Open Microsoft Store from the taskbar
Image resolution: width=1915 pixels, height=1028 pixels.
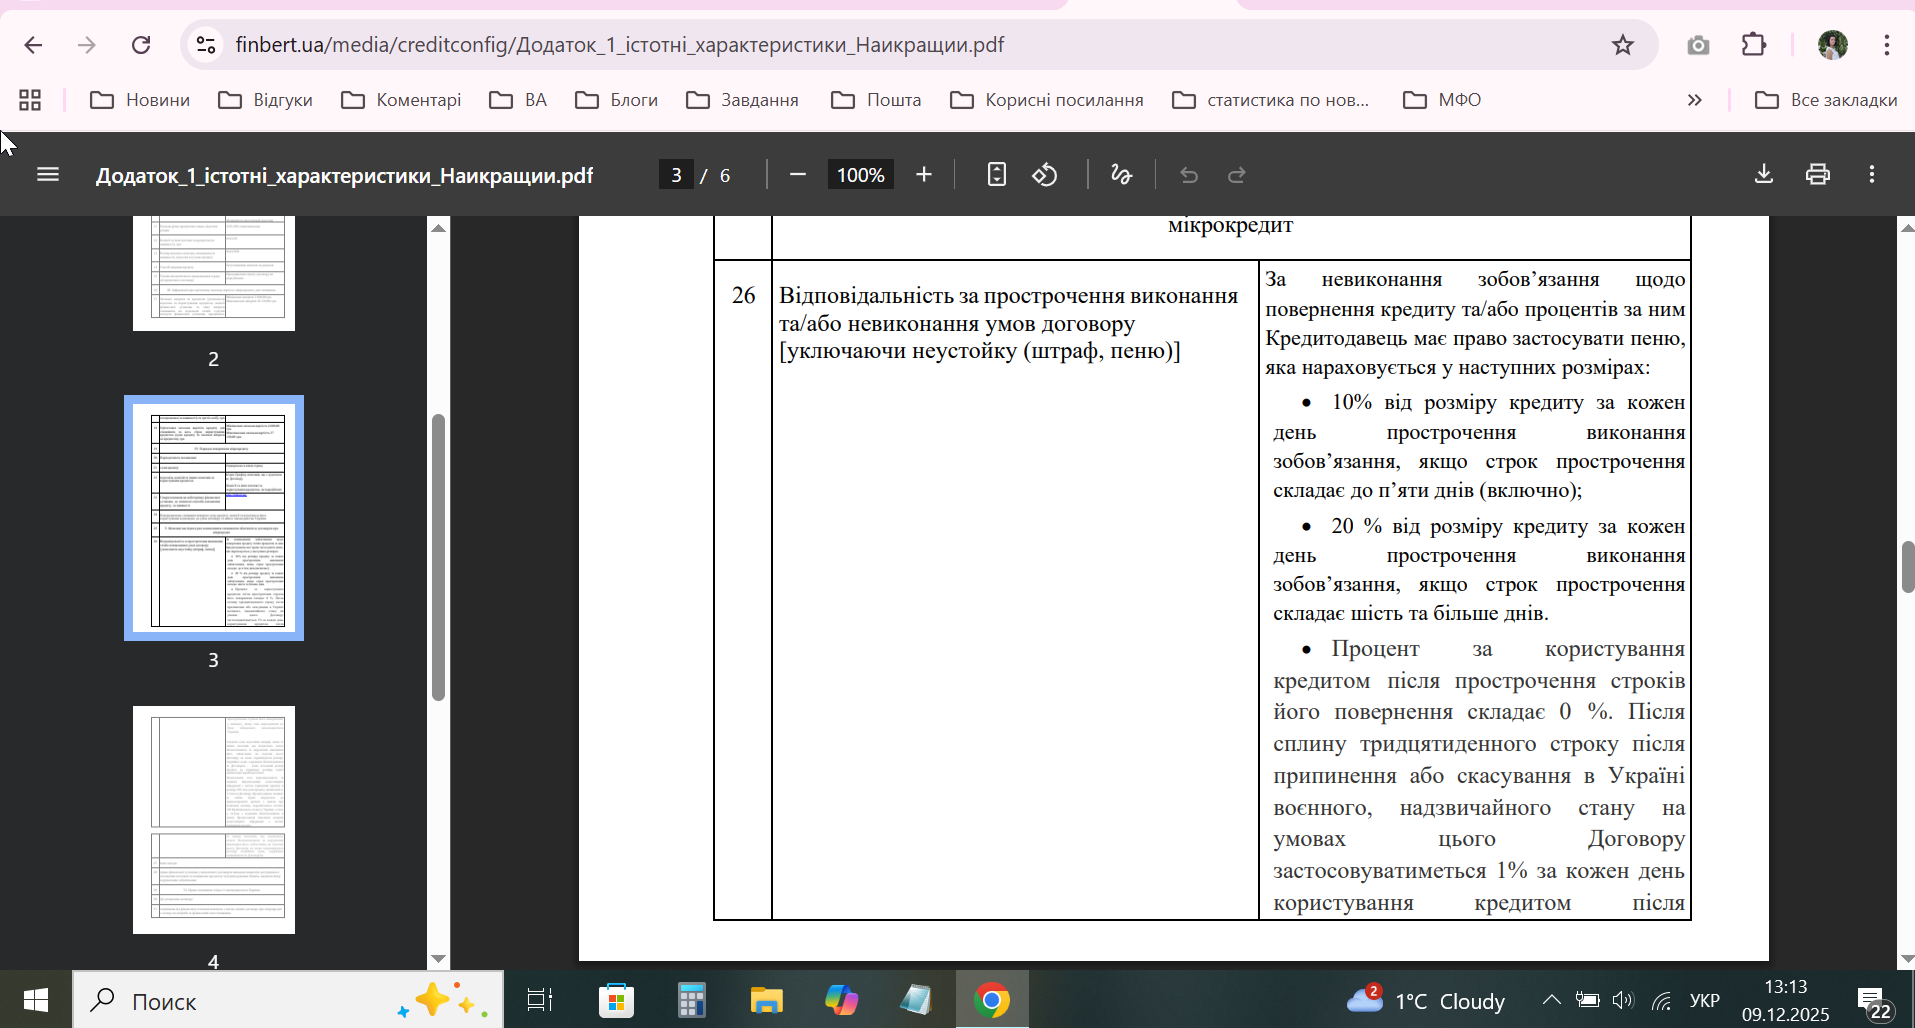616,1000
